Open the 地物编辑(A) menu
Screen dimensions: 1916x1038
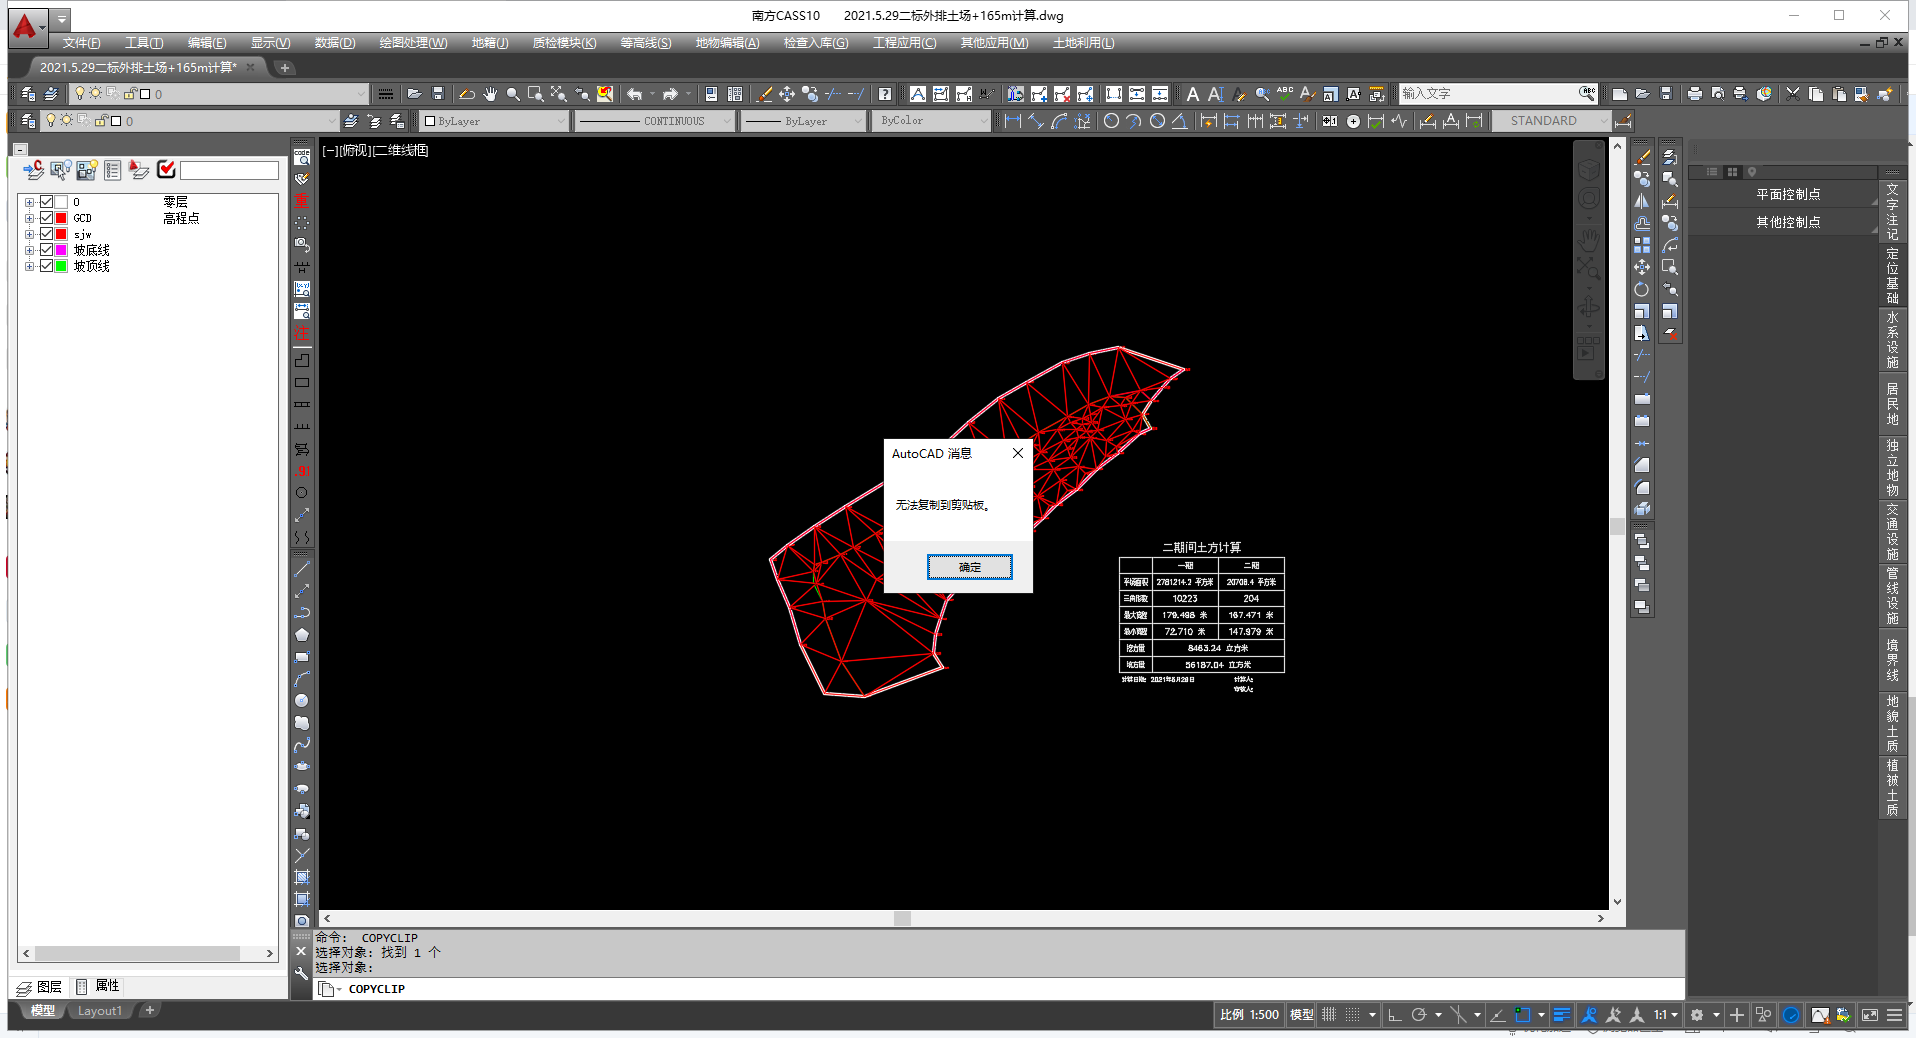(727, 43)
